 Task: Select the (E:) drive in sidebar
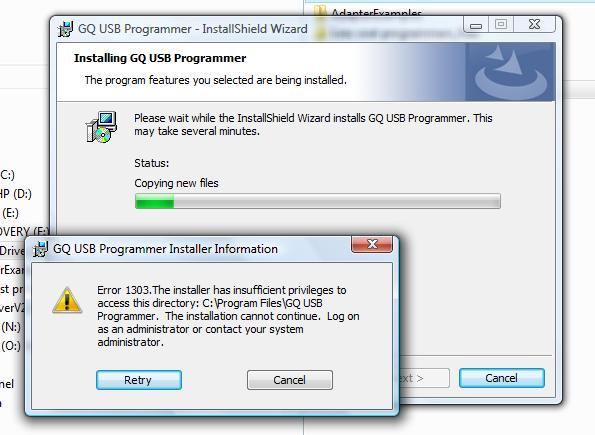(x=10, y=213)
